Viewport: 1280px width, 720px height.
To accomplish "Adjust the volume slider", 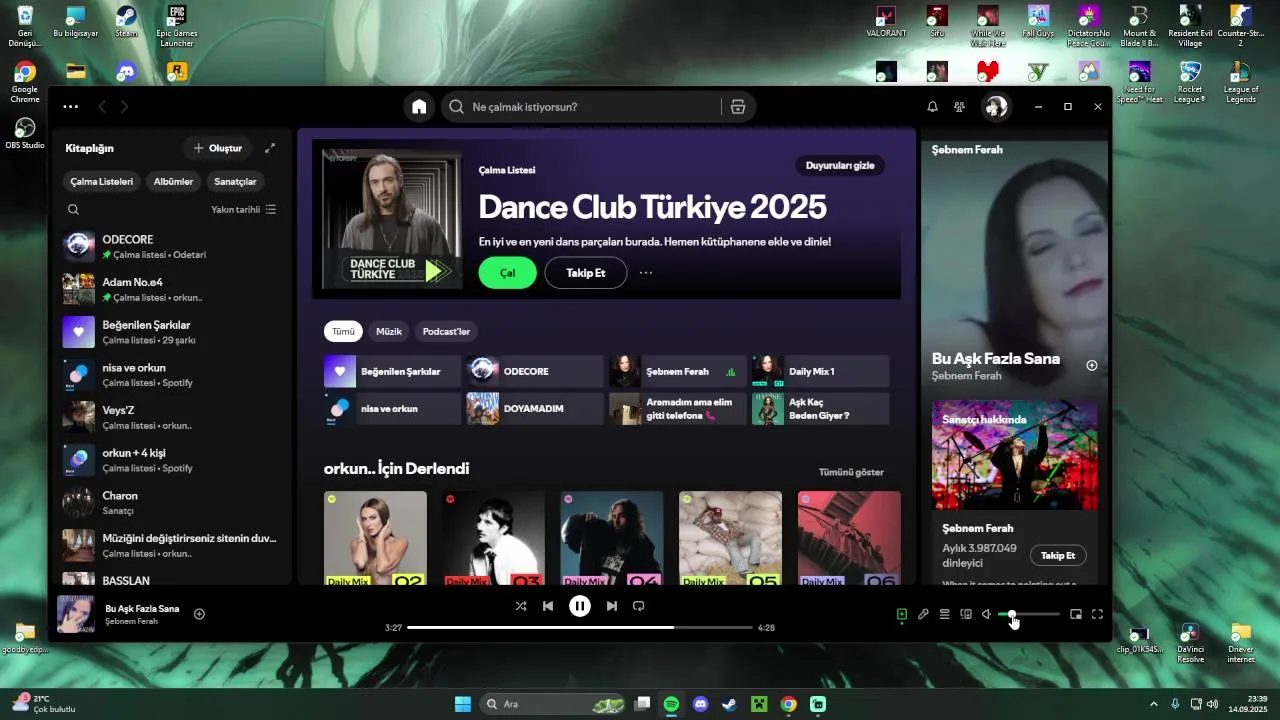I will (x=1029, y=614).
